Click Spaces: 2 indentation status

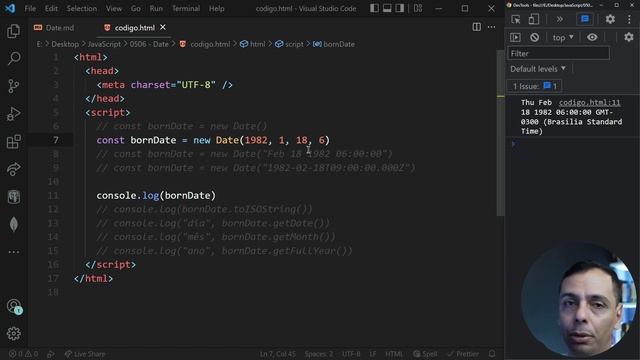click(x=319, y=354)
